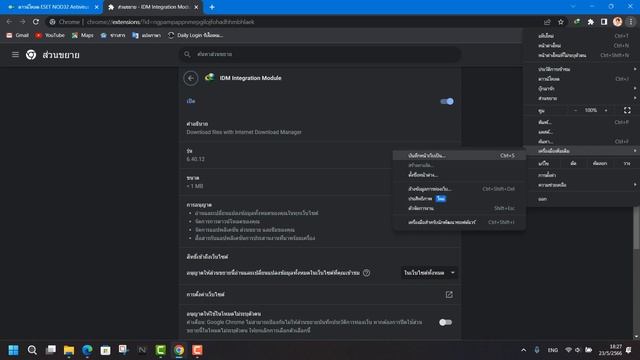Close the IDM Integration Module tab
Screen dimensions: 640x360
coord(196,7)
